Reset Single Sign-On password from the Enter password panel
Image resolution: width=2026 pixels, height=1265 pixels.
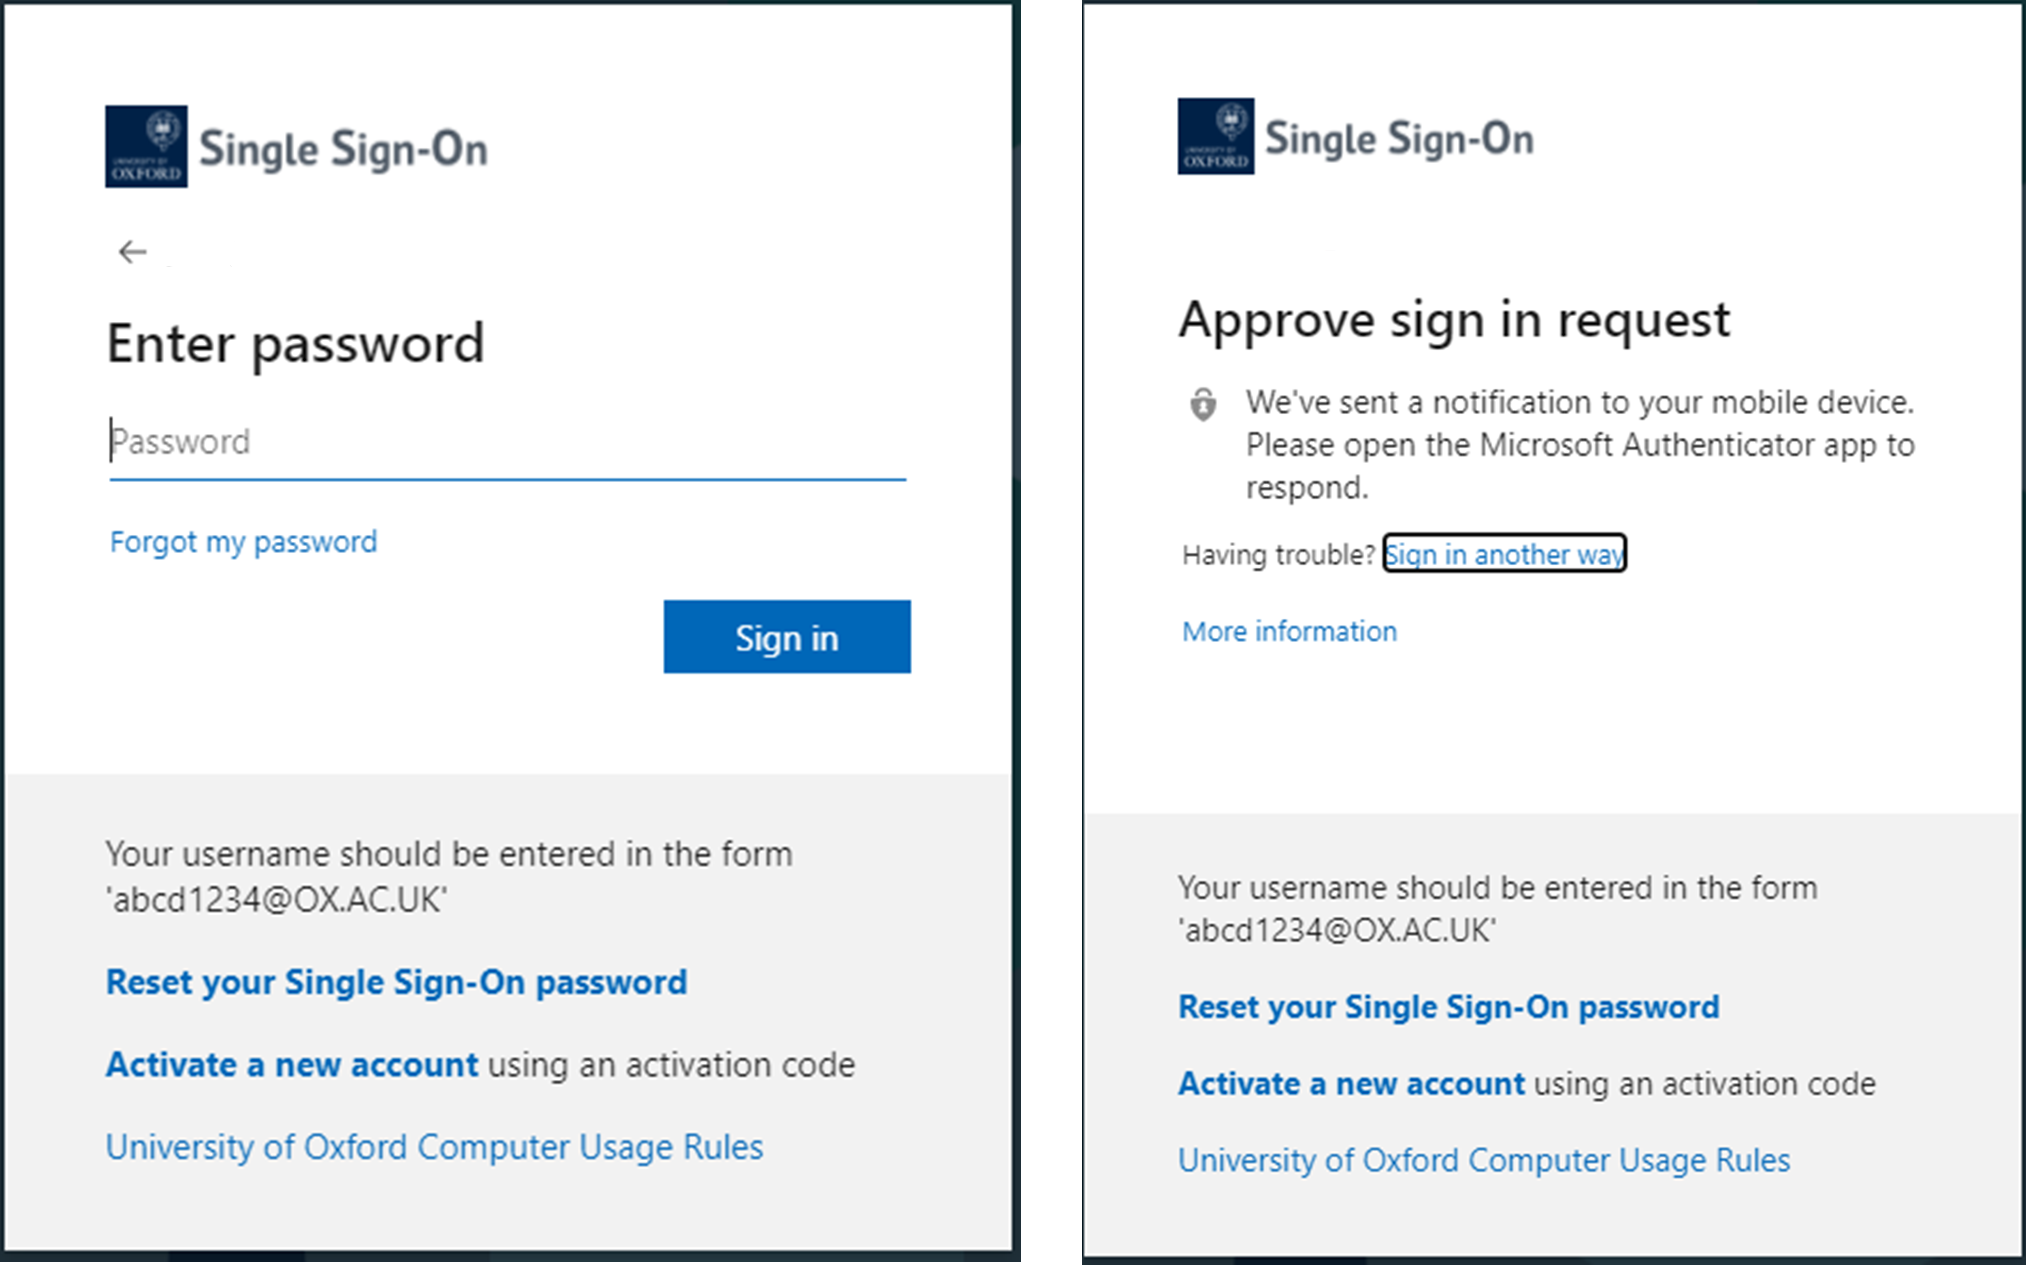tap(396, 982)
